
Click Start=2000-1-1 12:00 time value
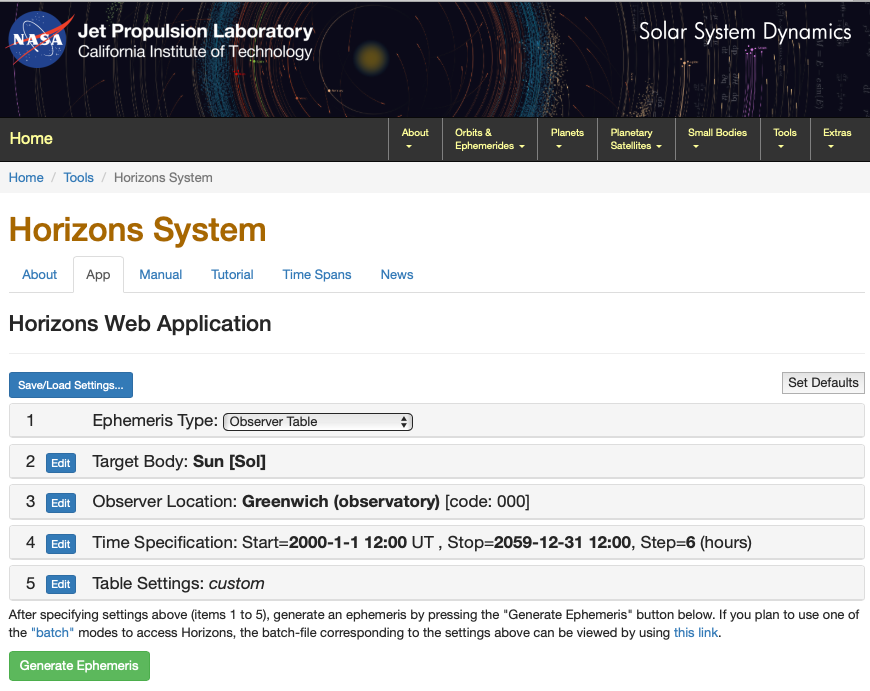click(338, 542)
